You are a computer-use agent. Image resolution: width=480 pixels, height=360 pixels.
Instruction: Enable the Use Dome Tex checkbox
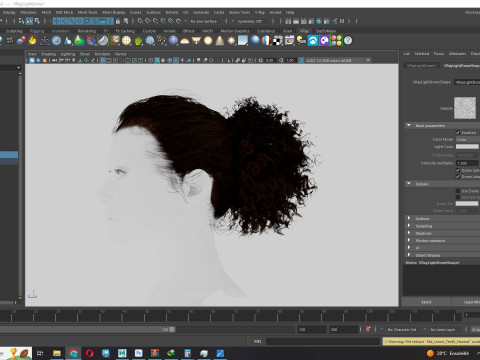pyautogui.click(x=458, y=191)
